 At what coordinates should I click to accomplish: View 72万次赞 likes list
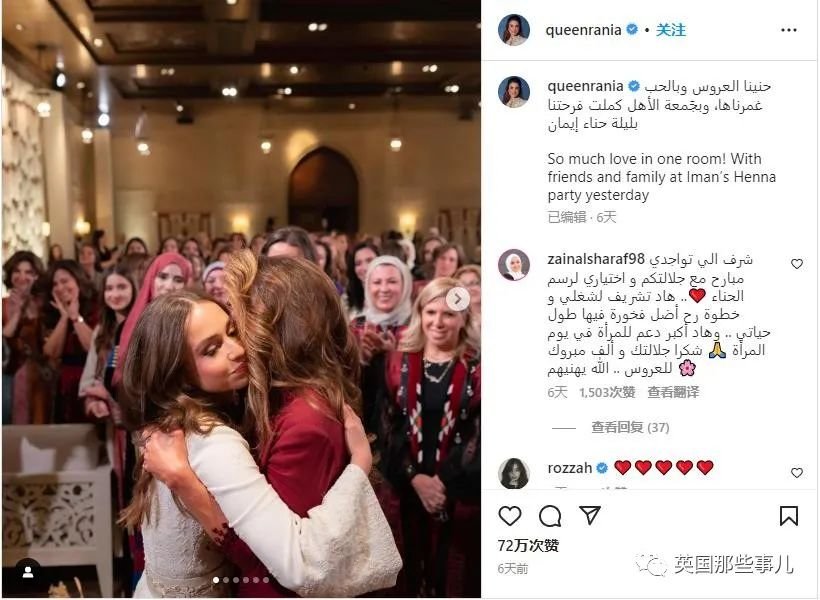[x=528, y=546]
